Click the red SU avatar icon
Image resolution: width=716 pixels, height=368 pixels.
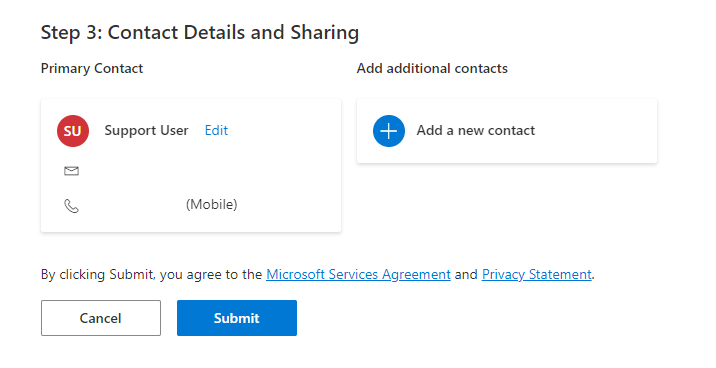(x=73, y=131)
